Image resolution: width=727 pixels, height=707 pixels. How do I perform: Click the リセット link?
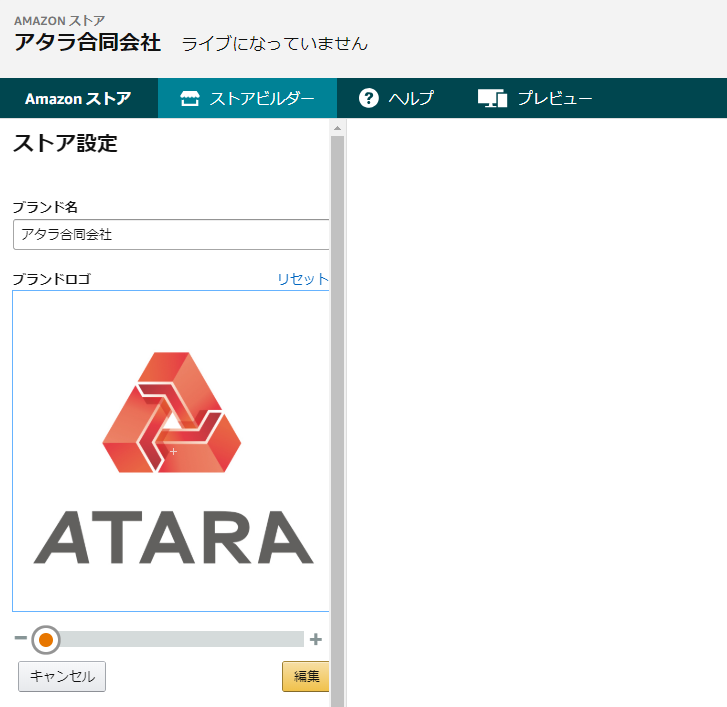tap(303, 279)
